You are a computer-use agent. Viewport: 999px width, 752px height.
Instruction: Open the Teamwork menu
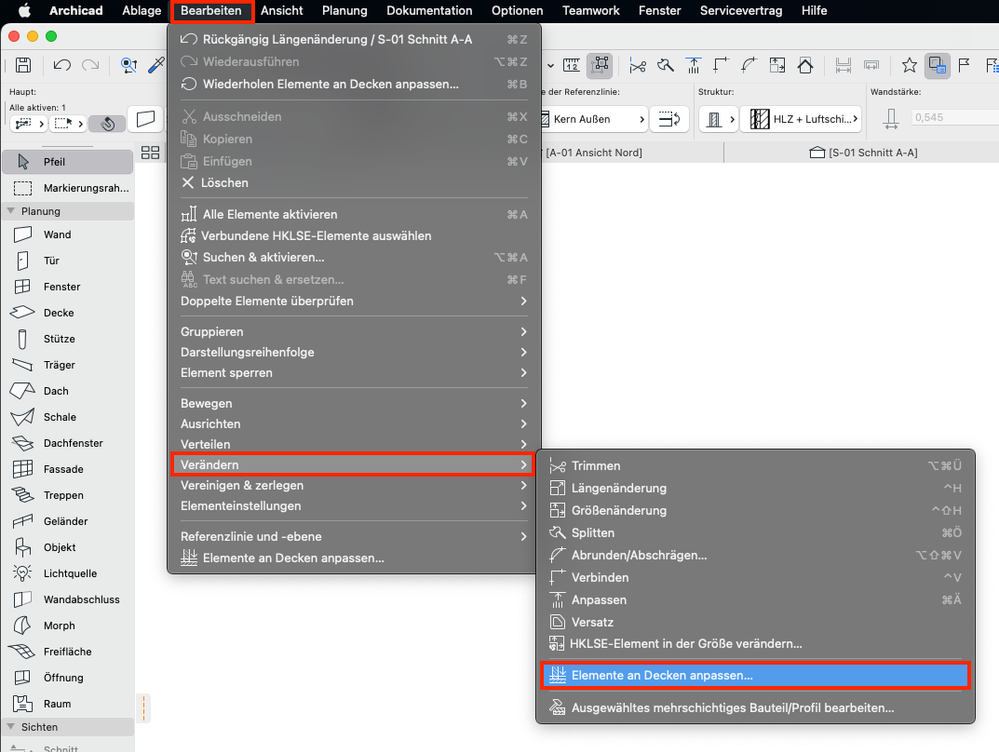591,11
